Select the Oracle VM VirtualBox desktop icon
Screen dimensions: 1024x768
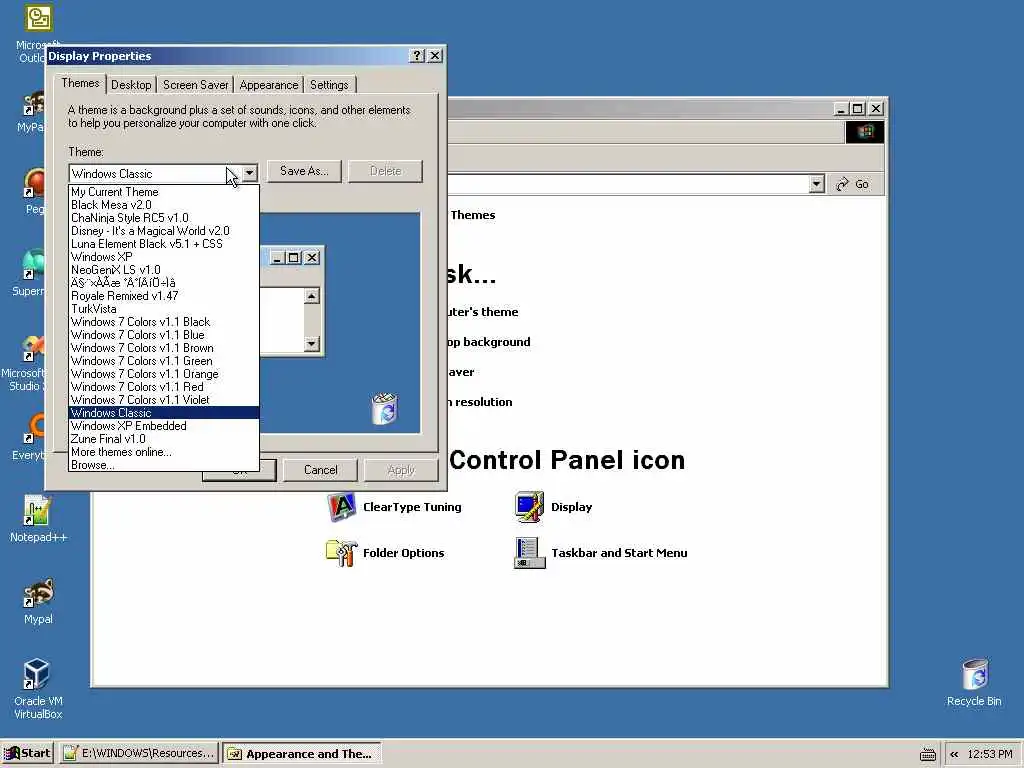point(38,689)
